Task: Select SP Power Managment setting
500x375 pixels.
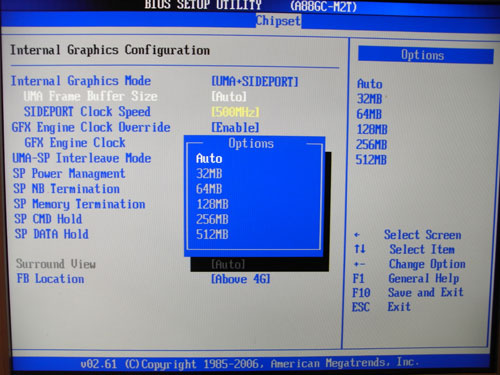Action: point(69,173)
